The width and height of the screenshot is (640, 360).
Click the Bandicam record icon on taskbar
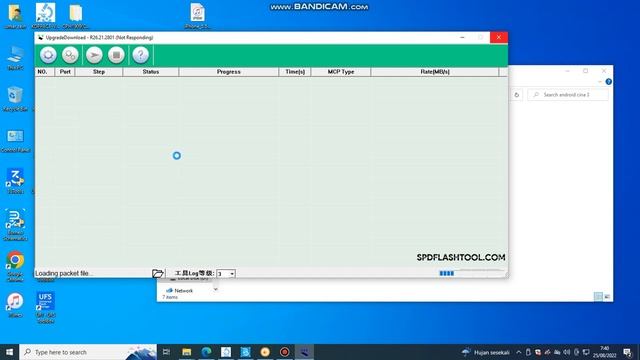click(284, 352)
